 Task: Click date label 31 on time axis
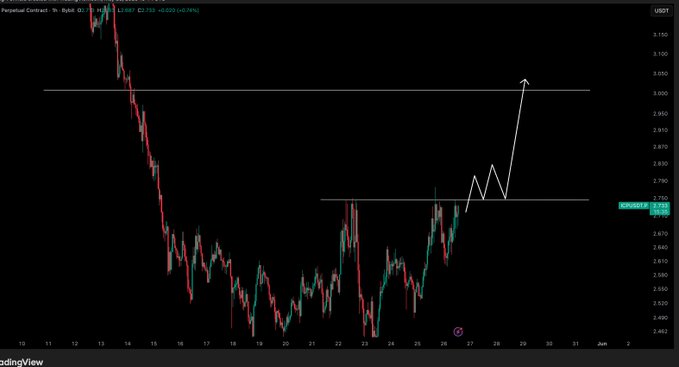tap(576, 344)
